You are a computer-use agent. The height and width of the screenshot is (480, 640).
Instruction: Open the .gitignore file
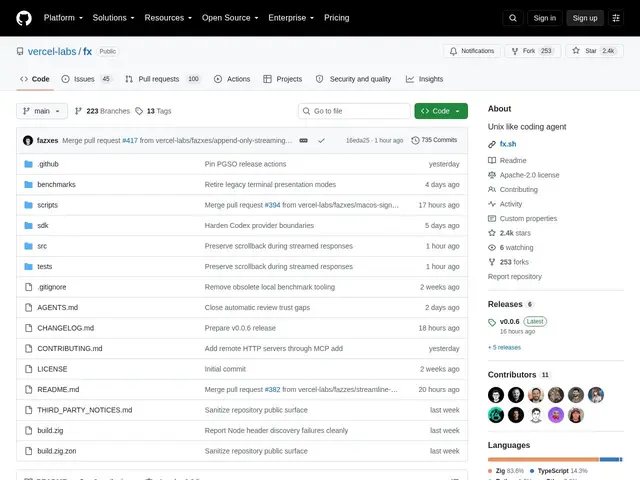tap(52, 287)
